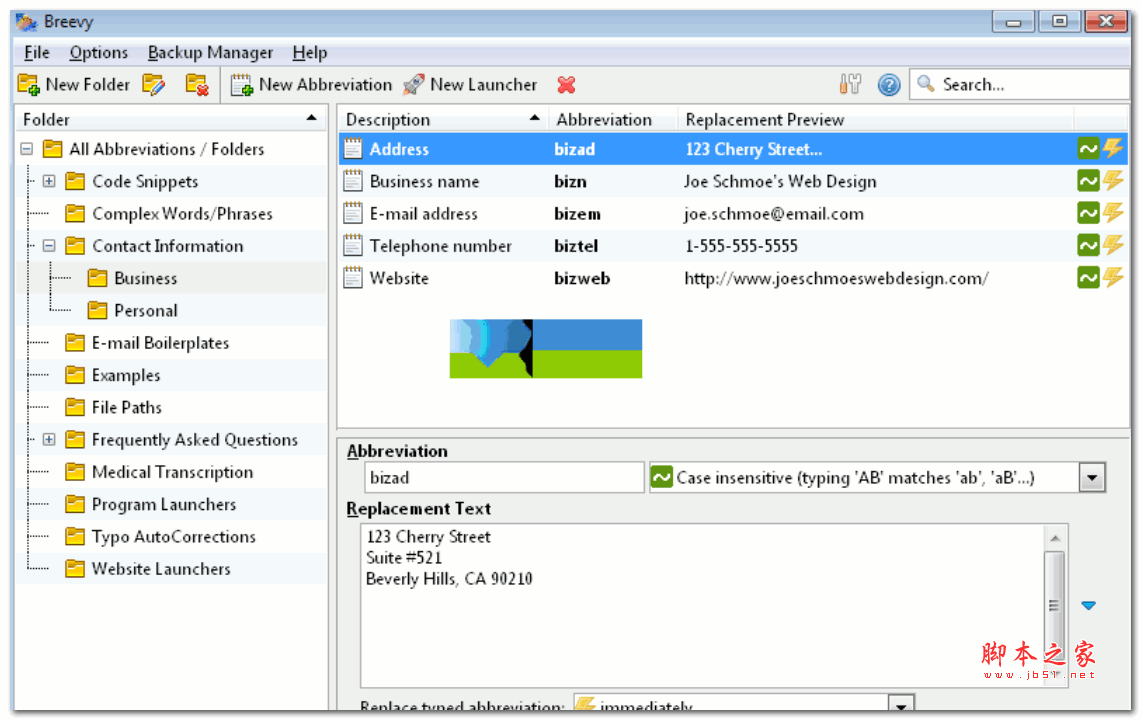The image size is (1142, 721).
Task: Select the Website Launchers folder
Action: coord(161,569)
